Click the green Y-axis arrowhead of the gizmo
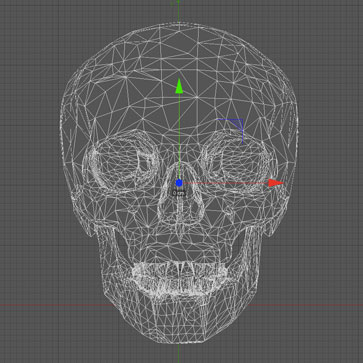This screenshot has width=363, height=363. point(179,86)
